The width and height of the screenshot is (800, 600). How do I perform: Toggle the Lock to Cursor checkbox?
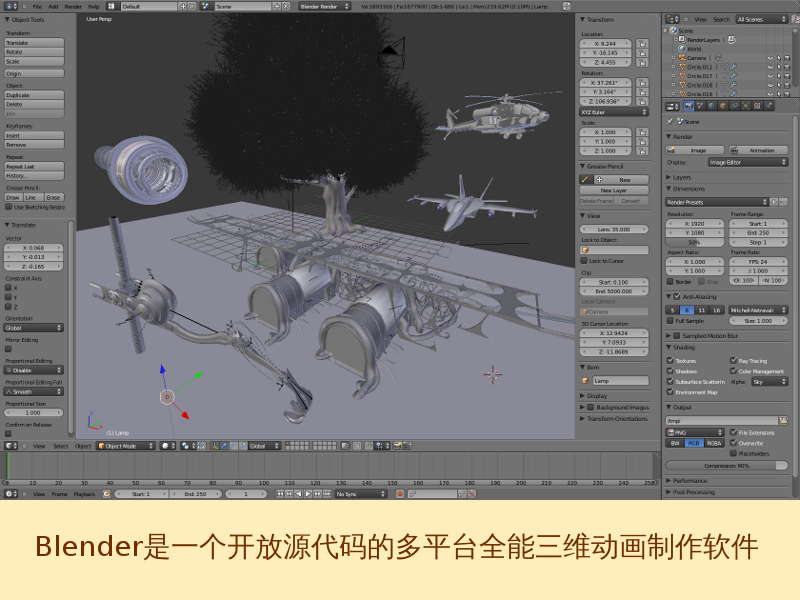coord(584,261)
